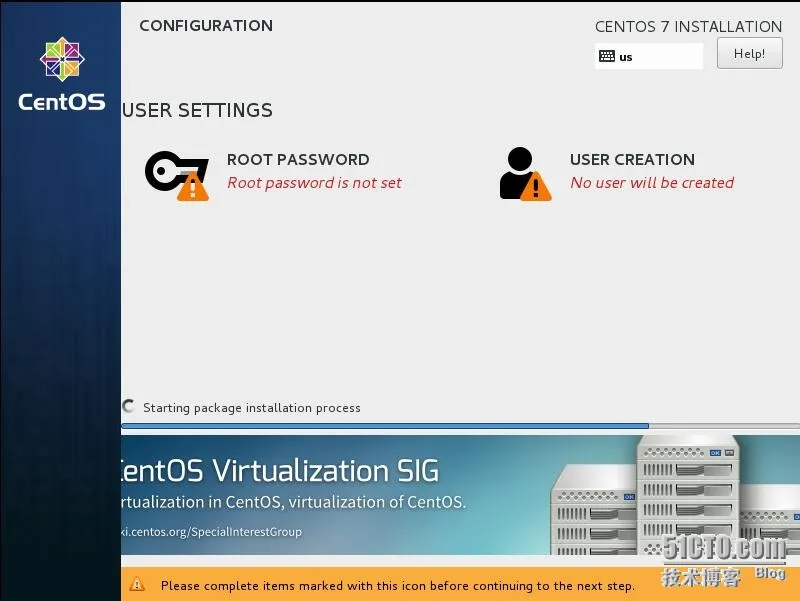800x601 pixels.
Task: Click the package installation progress bar
Action: [460, 425]
